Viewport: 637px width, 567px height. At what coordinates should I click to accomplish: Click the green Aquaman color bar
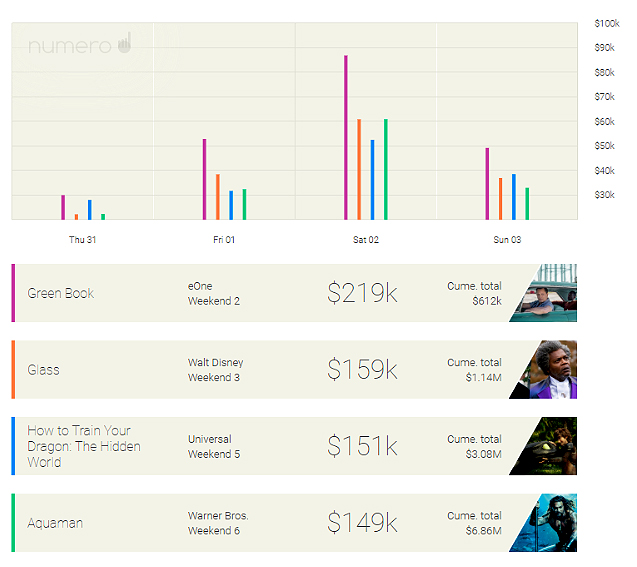pyautogui.click(x=13, y=522)
